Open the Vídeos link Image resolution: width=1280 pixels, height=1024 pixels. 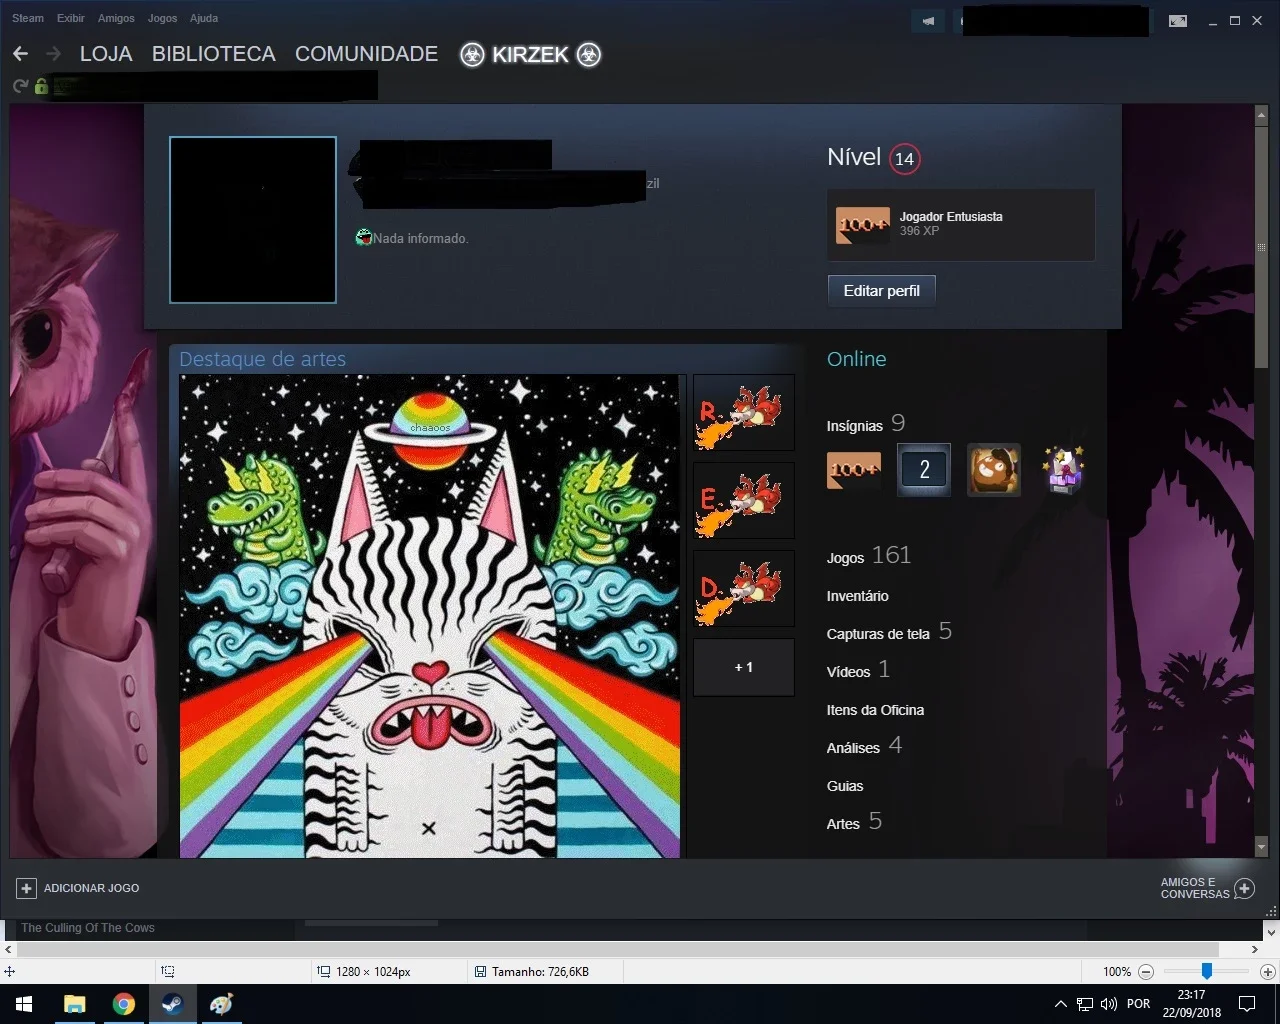[848, 672]
